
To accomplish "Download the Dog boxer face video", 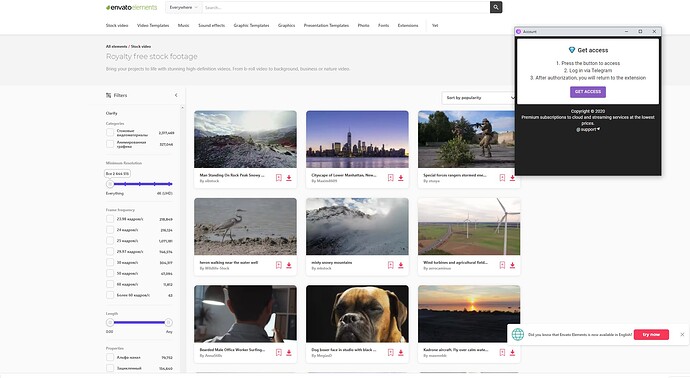I will tap(401, 352).
